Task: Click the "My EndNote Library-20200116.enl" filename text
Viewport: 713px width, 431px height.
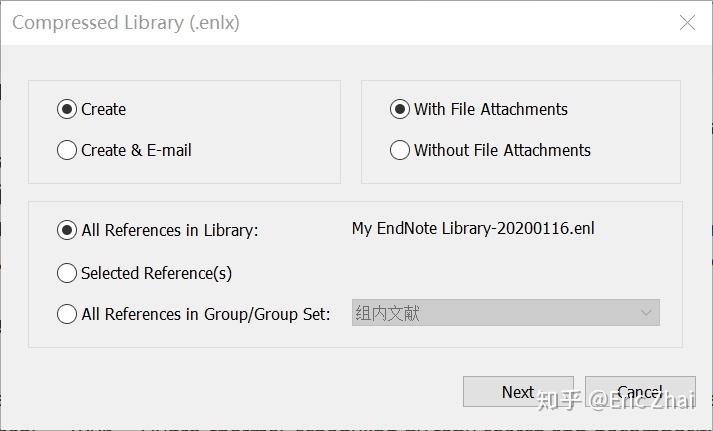Action: coord(473,229)
